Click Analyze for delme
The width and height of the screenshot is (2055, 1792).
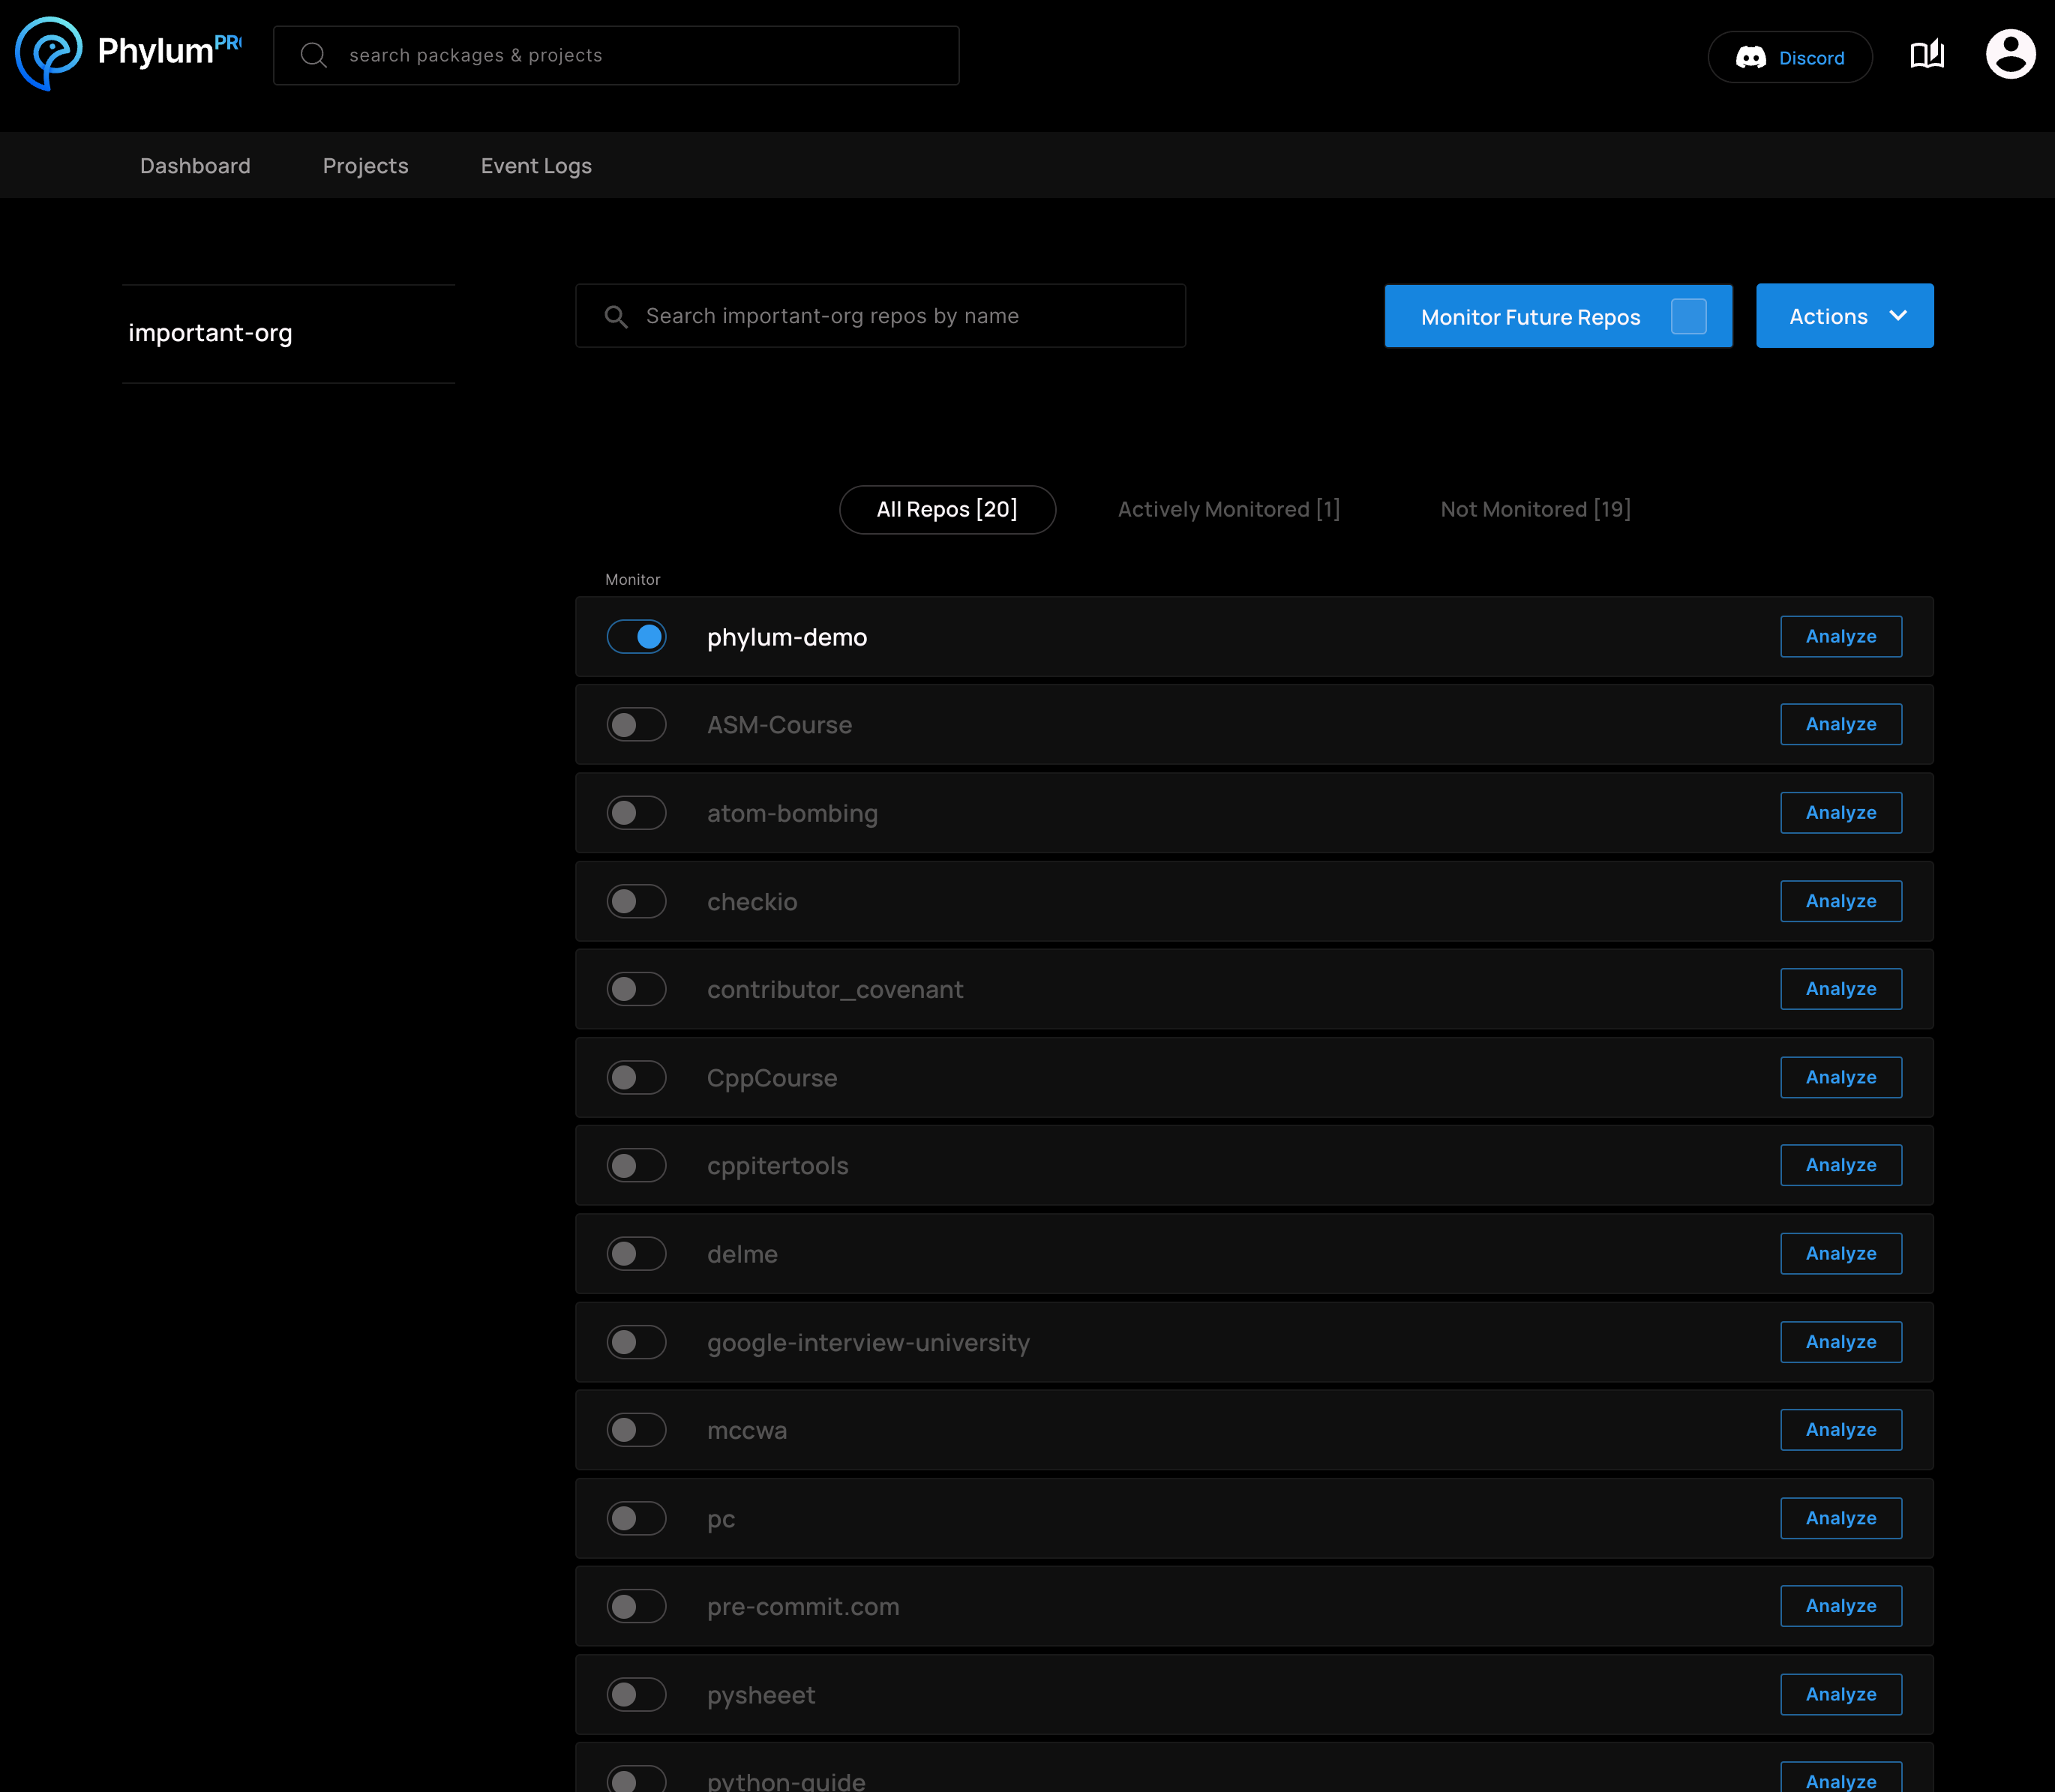click(x=1841, y=1253)
